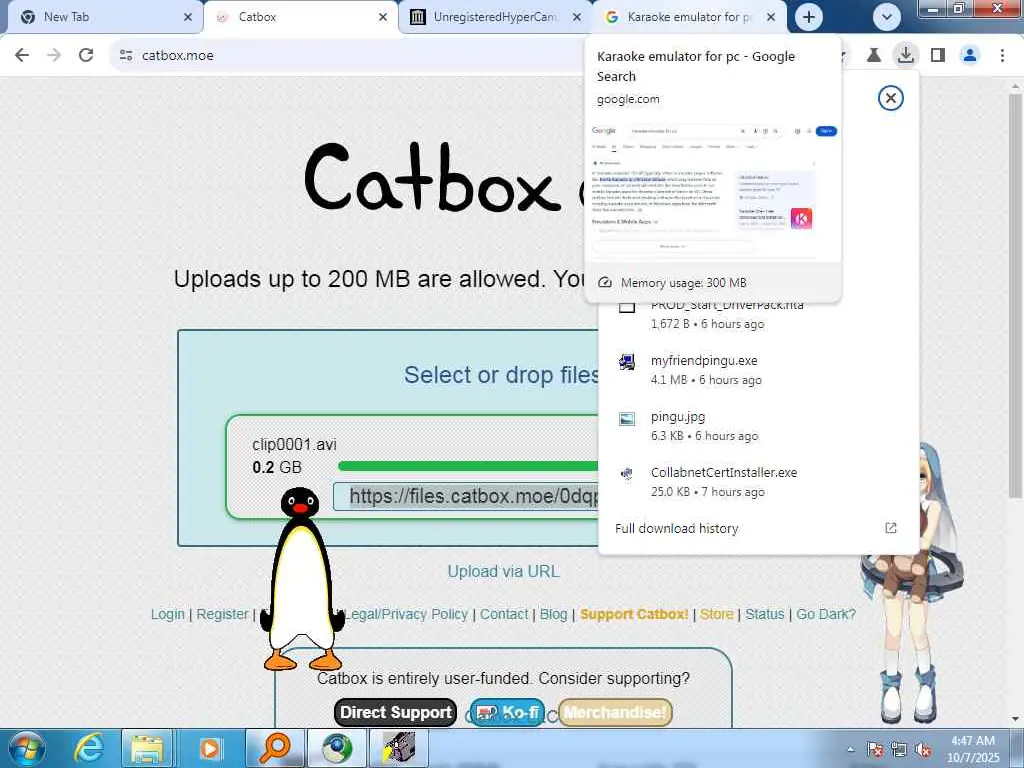Viewport: 1024px width, 768px height.
Task: Open Windows Explorer folder taskbar icon
Action: click(x=148, y=748)
